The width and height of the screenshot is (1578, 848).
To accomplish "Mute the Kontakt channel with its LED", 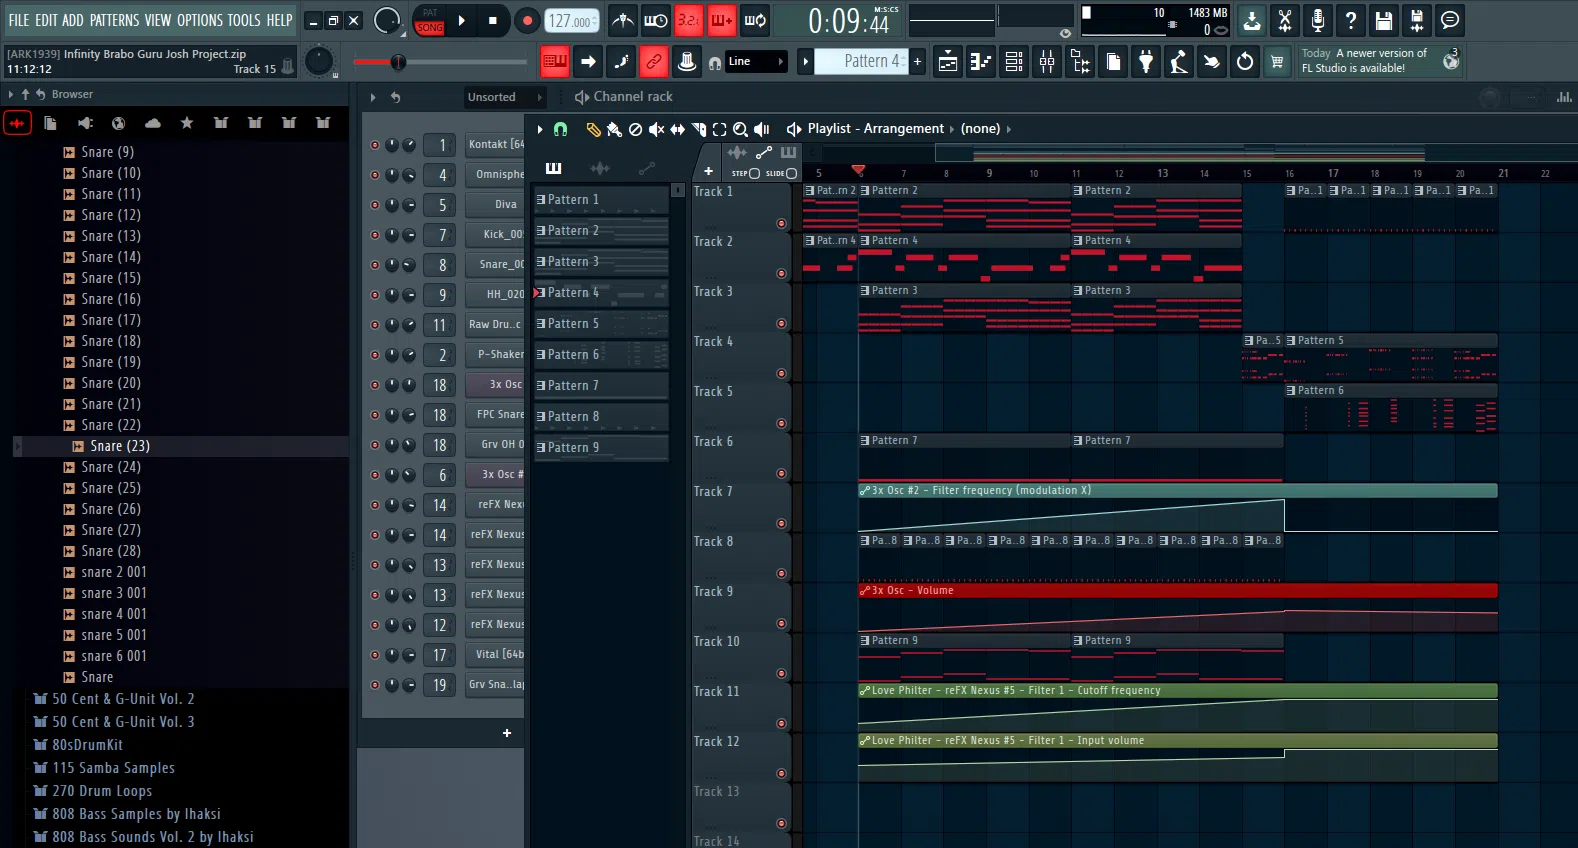I will pos(375,145).
